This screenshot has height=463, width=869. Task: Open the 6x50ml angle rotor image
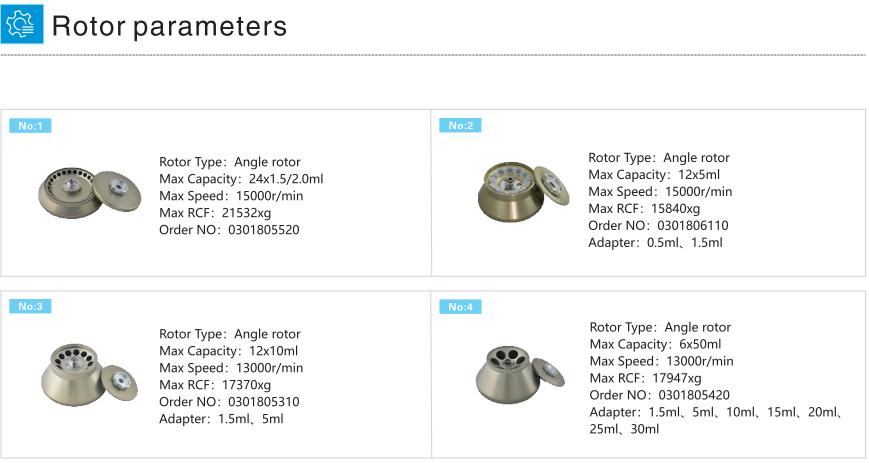(520, 374)
